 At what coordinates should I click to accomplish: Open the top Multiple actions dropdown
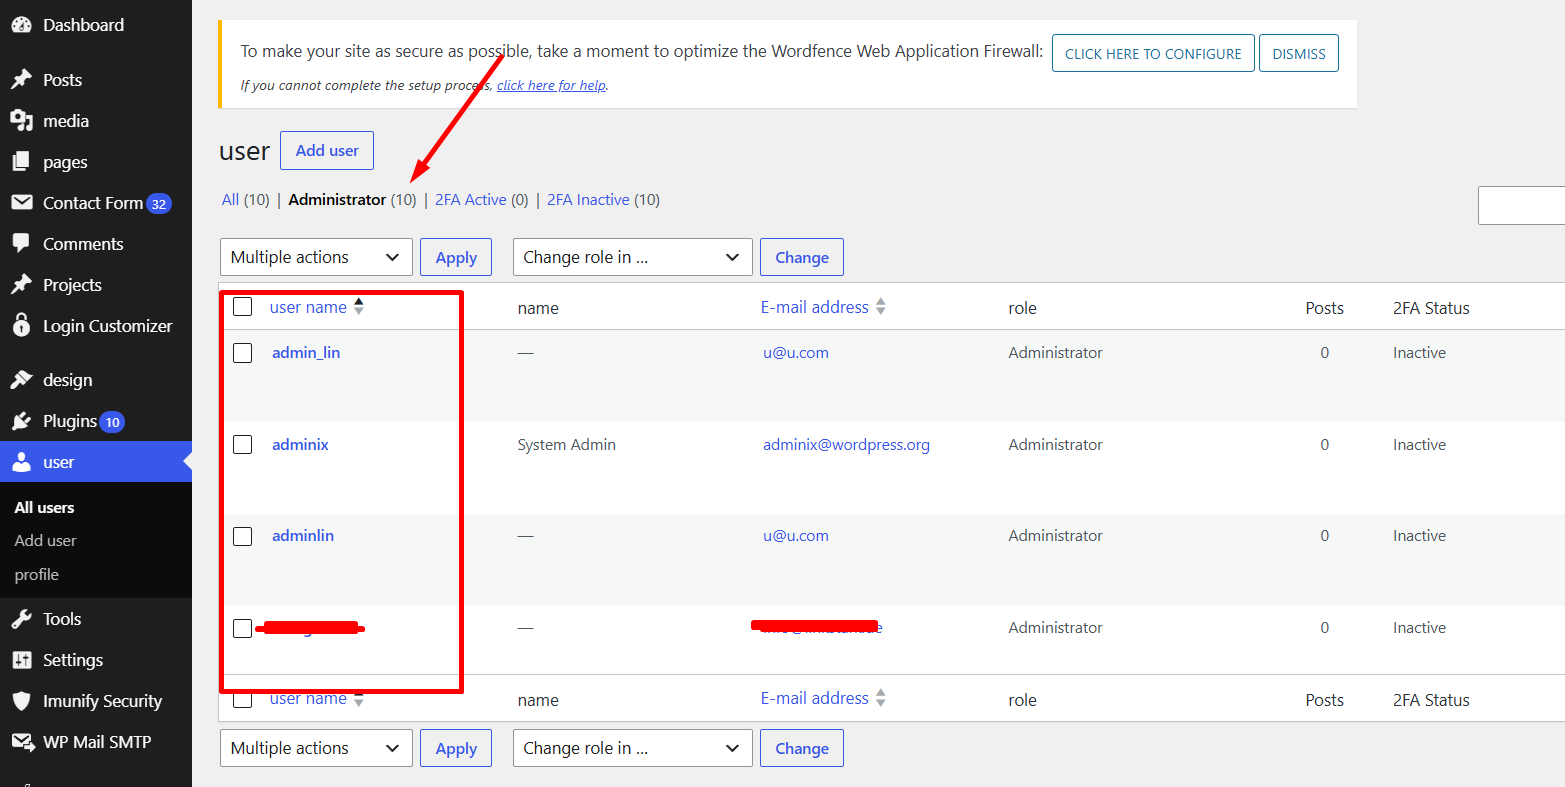[316, 257]
